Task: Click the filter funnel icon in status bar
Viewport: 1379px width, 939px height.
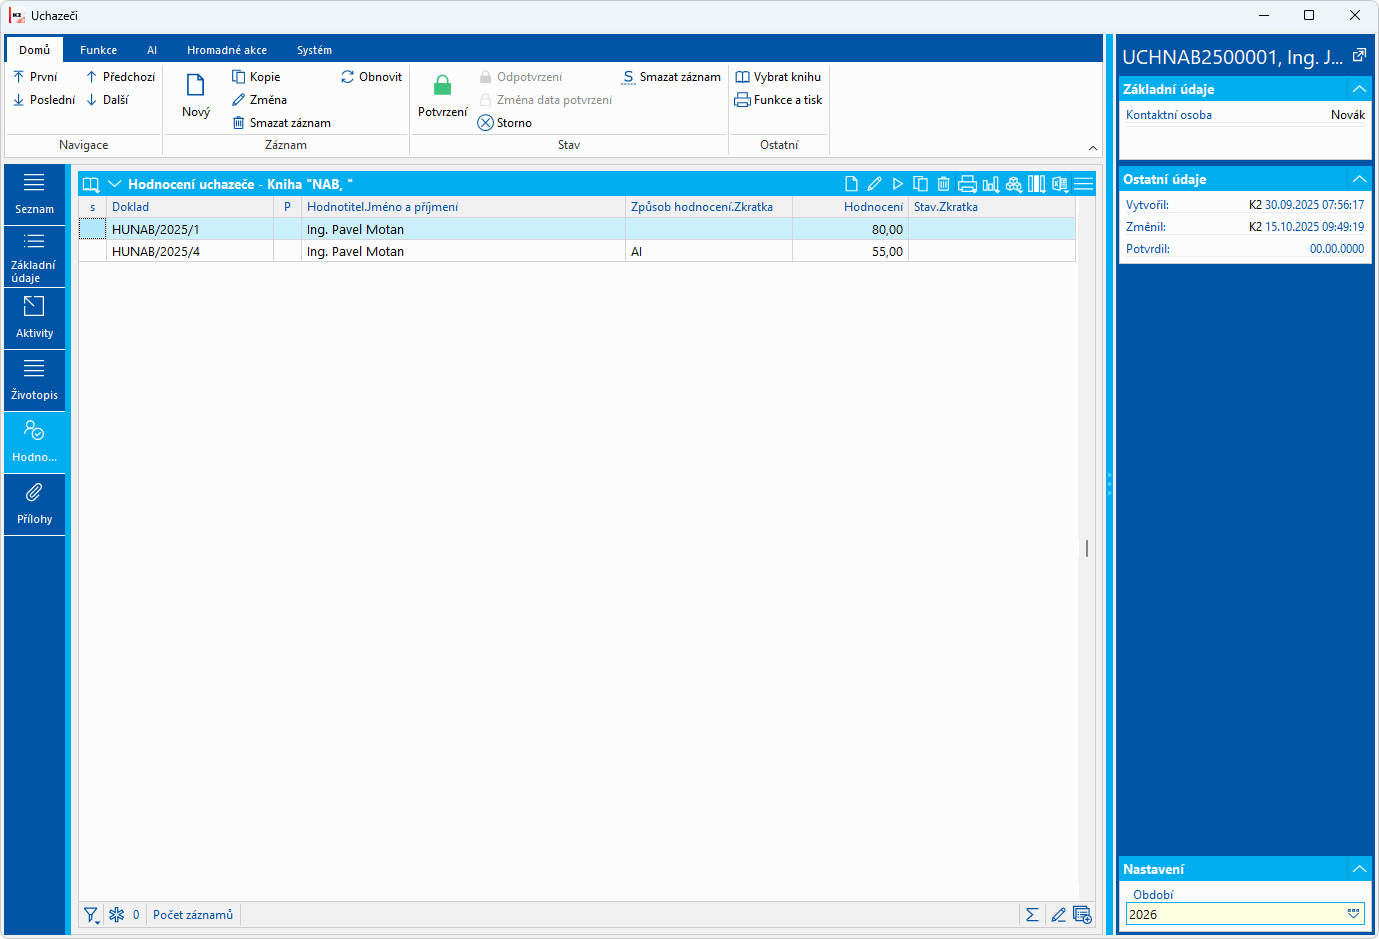Action: point(91,915)
